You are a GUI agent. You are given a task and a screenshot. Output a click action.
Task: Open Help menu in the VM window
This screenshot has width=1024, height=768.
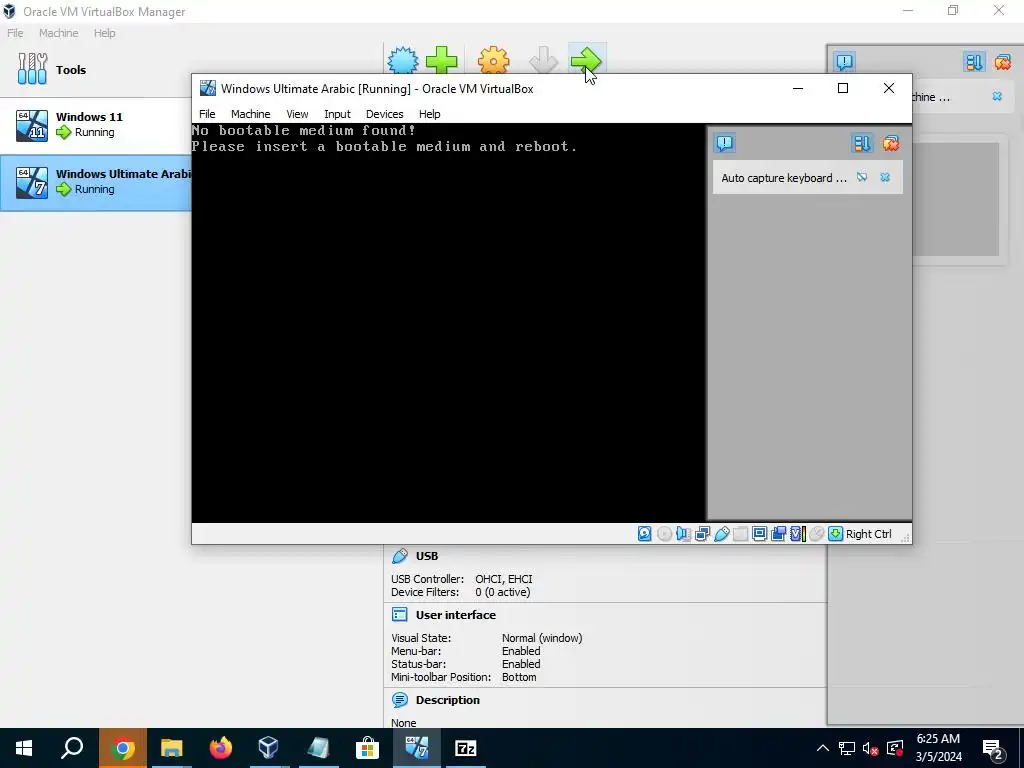point(429,114)
